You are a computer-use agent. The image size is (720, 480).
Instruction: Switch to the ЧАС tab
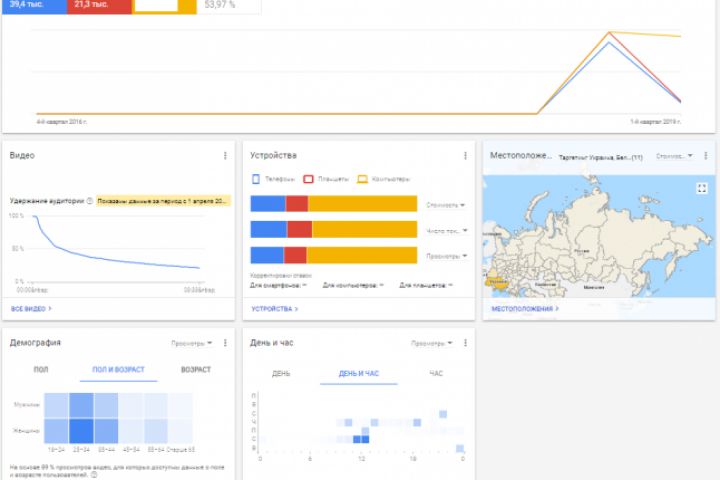[436, 373]
